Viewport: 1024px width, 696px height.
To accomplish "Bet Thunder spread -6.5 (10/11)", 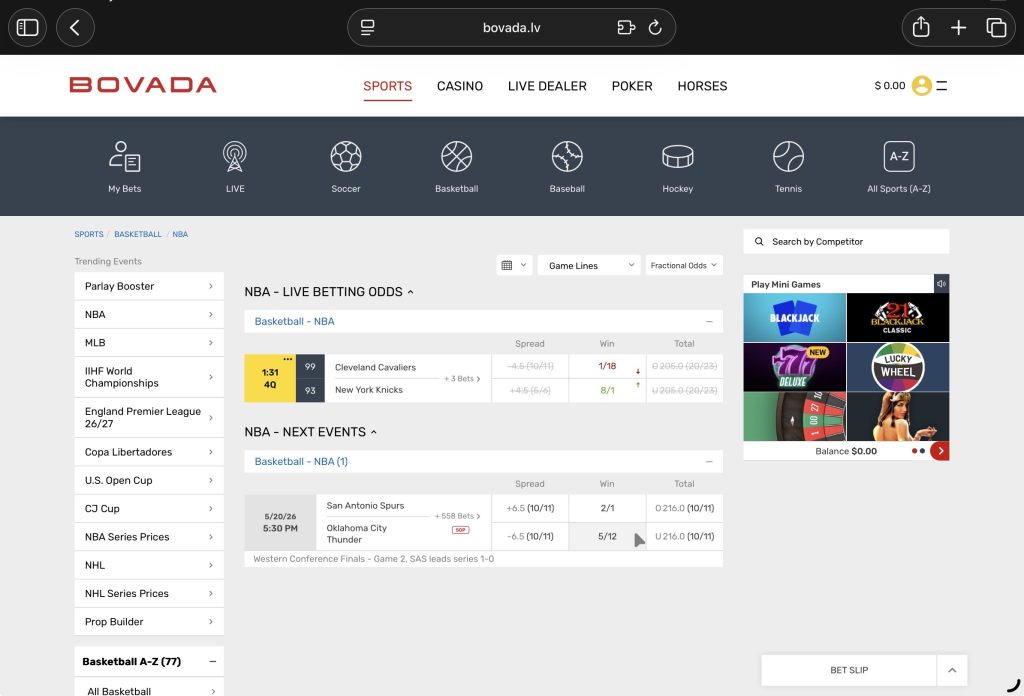I will tap(530, 536).
